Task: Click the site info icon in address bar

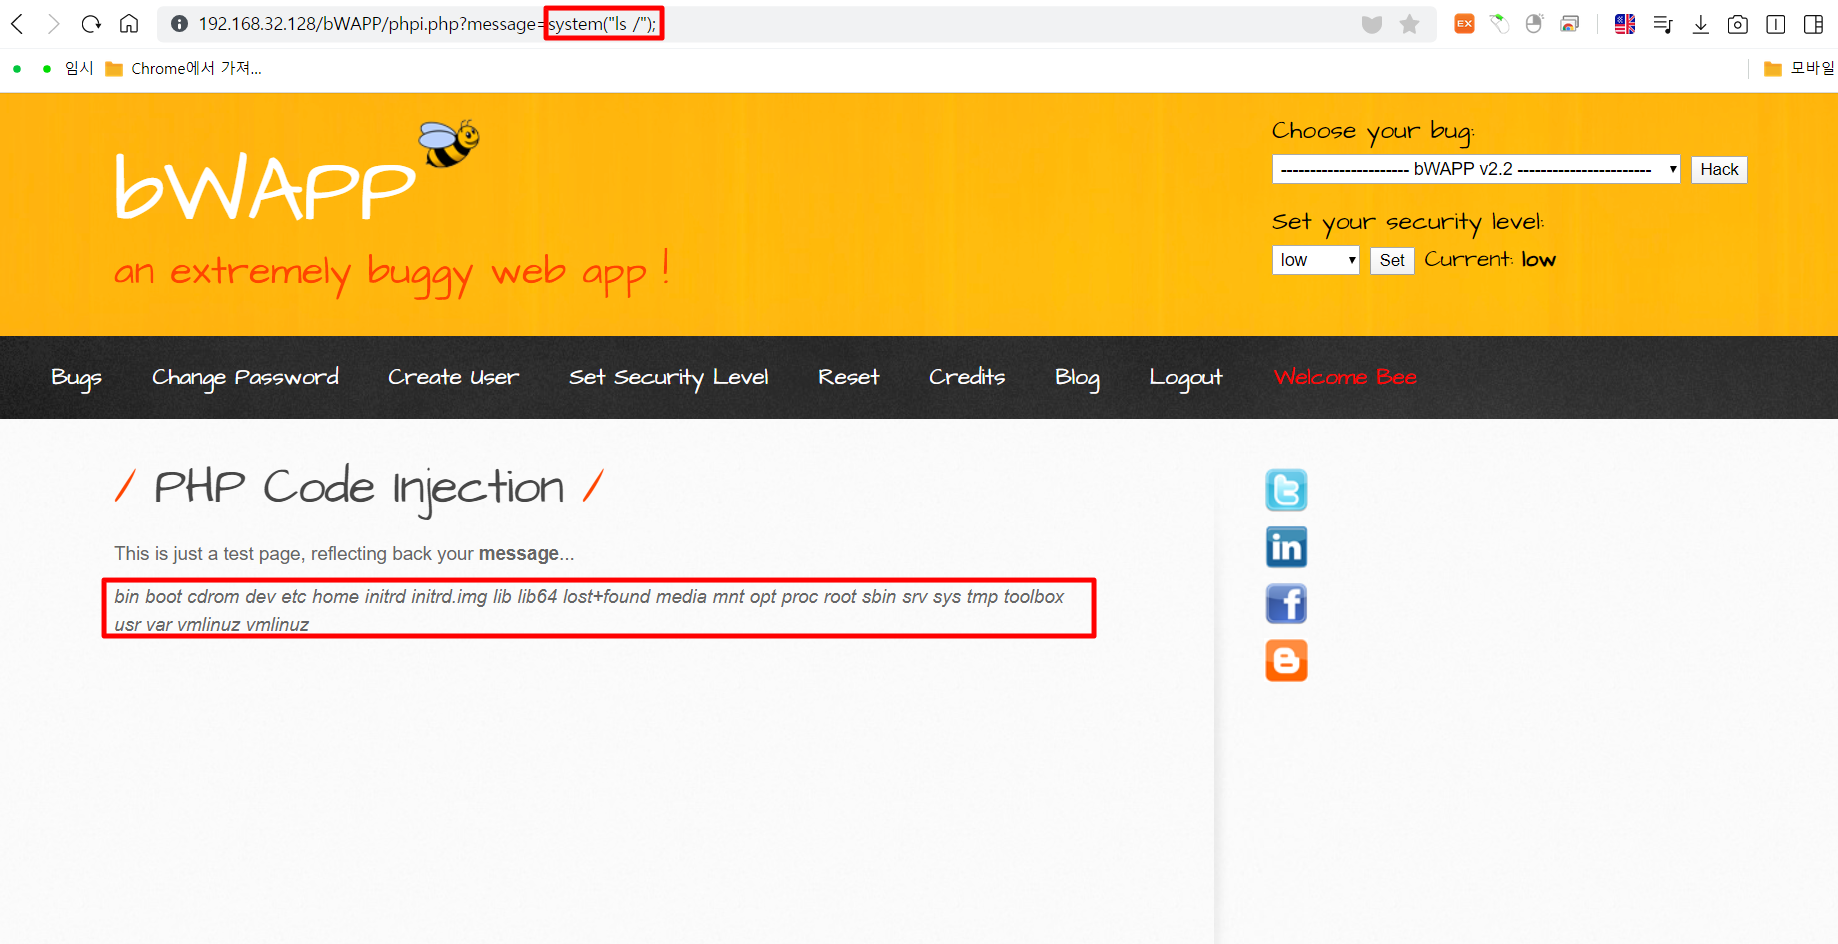Action: [179, 24]
